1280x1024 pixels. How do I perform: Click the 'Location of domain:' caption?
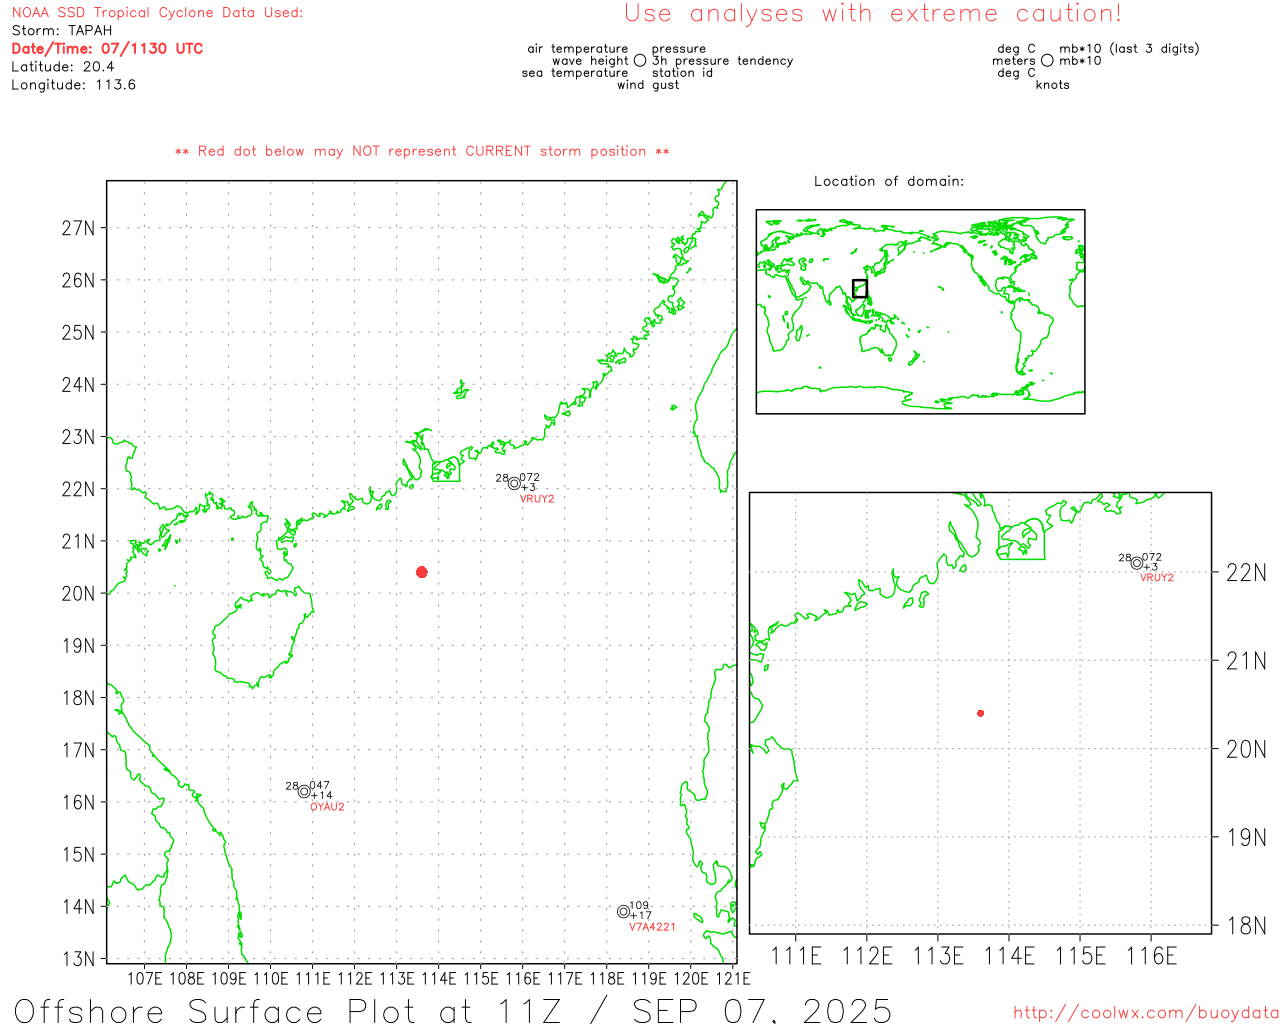tap(889, 181)
